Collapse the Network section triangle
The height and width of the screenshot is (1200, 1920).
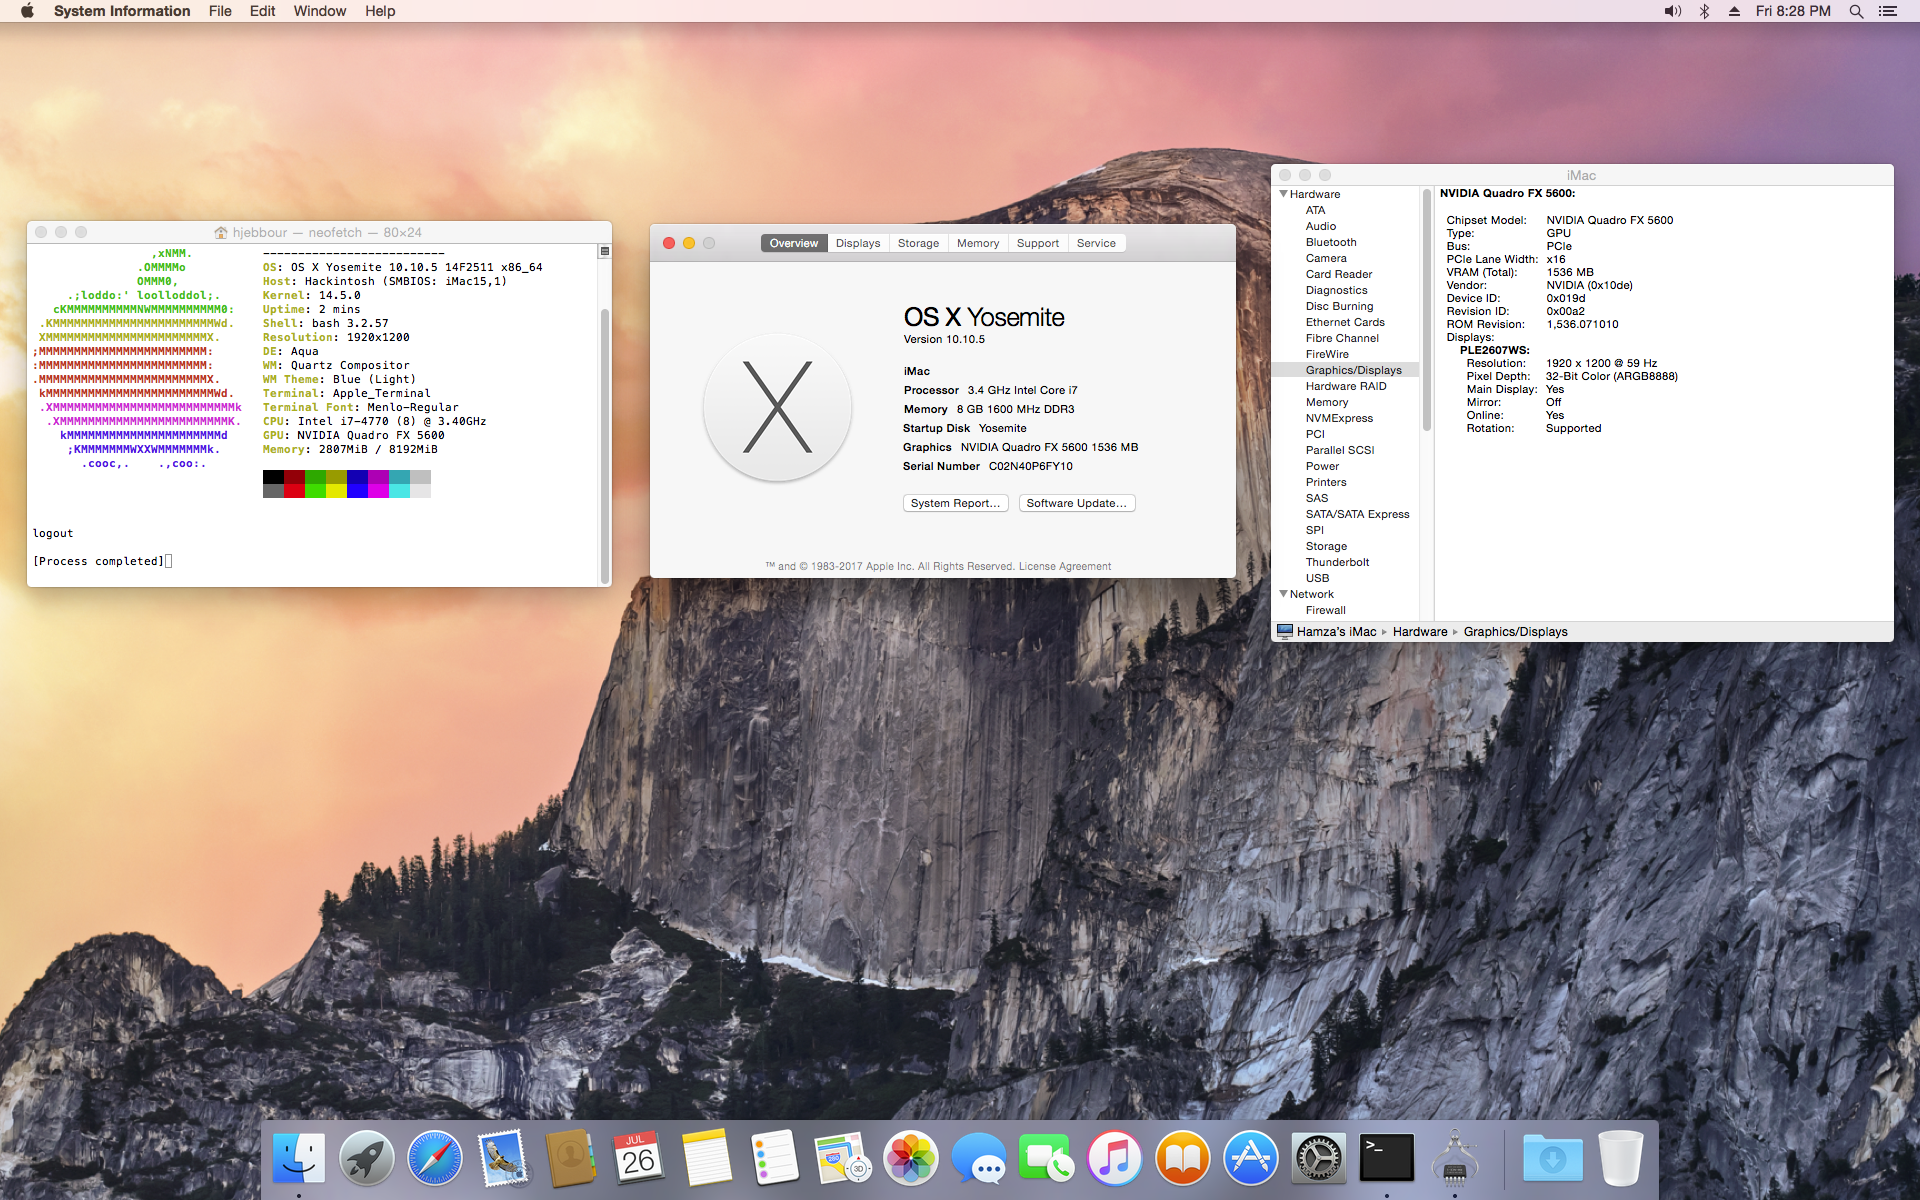coord(1283,594)
